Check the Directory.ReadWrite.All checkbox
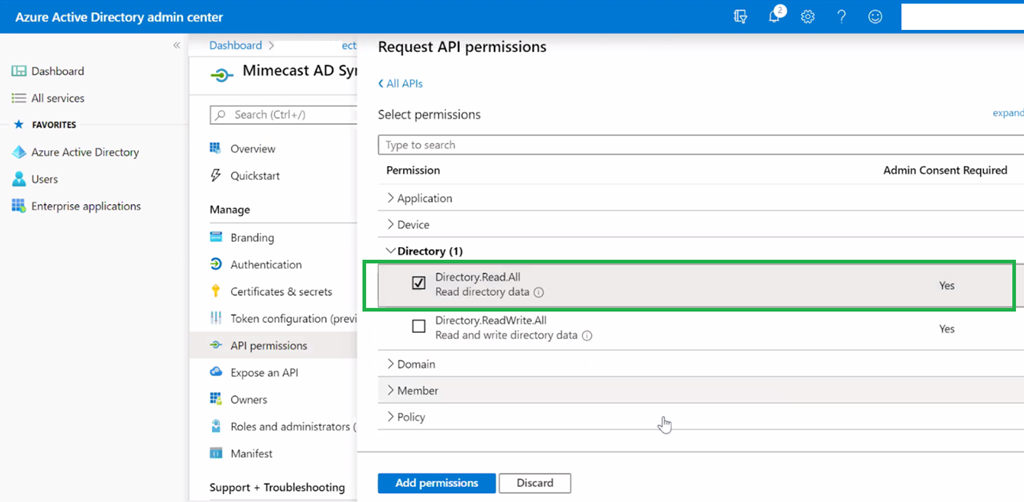Image resolution: width=1024 pixels, height=502 pixels. 419,327
